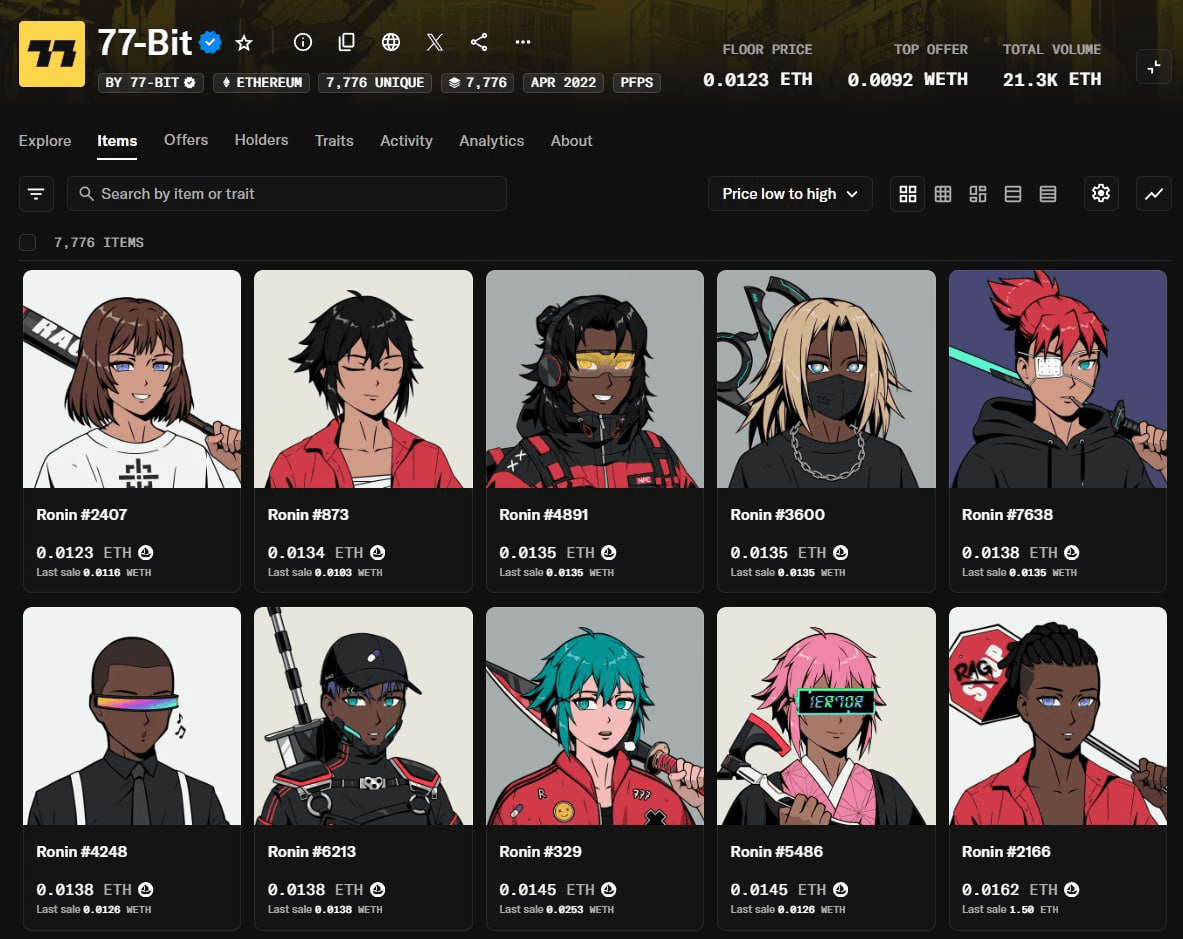Open the filter panel icon beside search
This screenshot has width=1183, height=939.
pyautogui.click(x=36, y=194)
